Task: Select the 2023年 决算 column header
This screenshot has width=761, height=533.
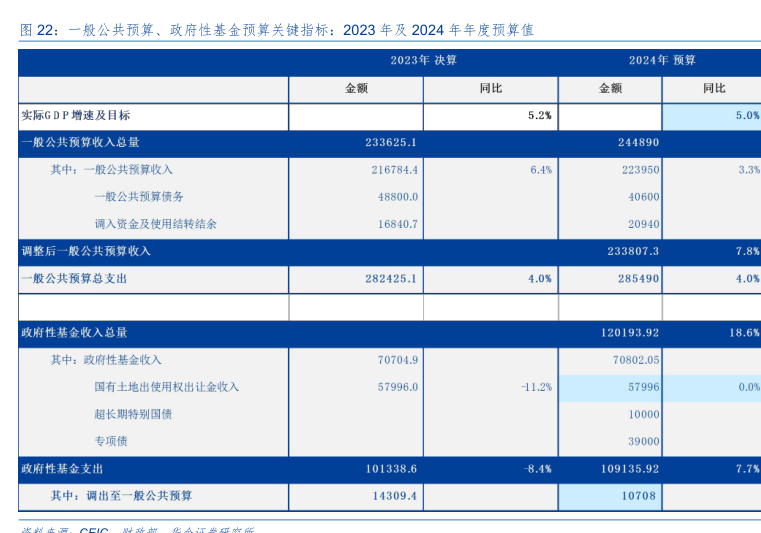Action: pos(423,61)
